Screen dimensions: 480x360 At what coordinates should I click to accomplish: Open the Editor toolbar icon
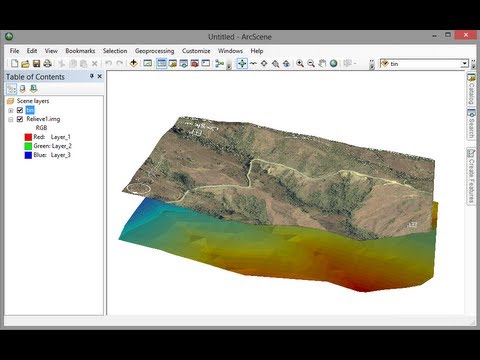[147, 63]
